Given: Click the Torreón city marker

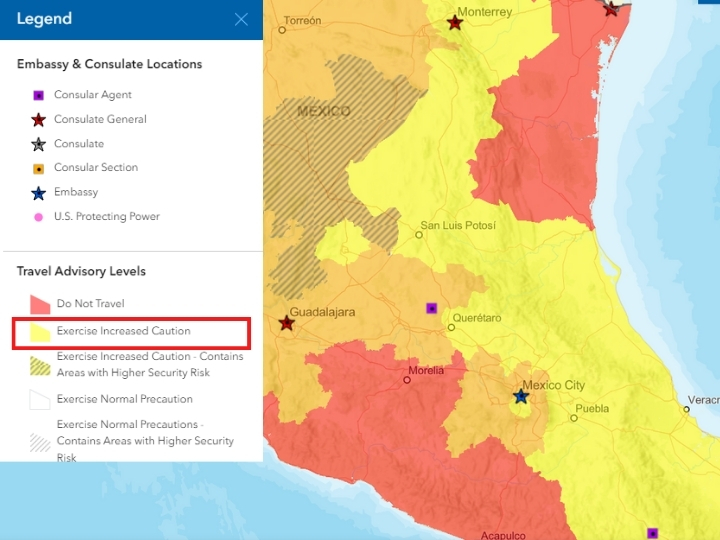Looking at the screenshot, I should point(282,30).
